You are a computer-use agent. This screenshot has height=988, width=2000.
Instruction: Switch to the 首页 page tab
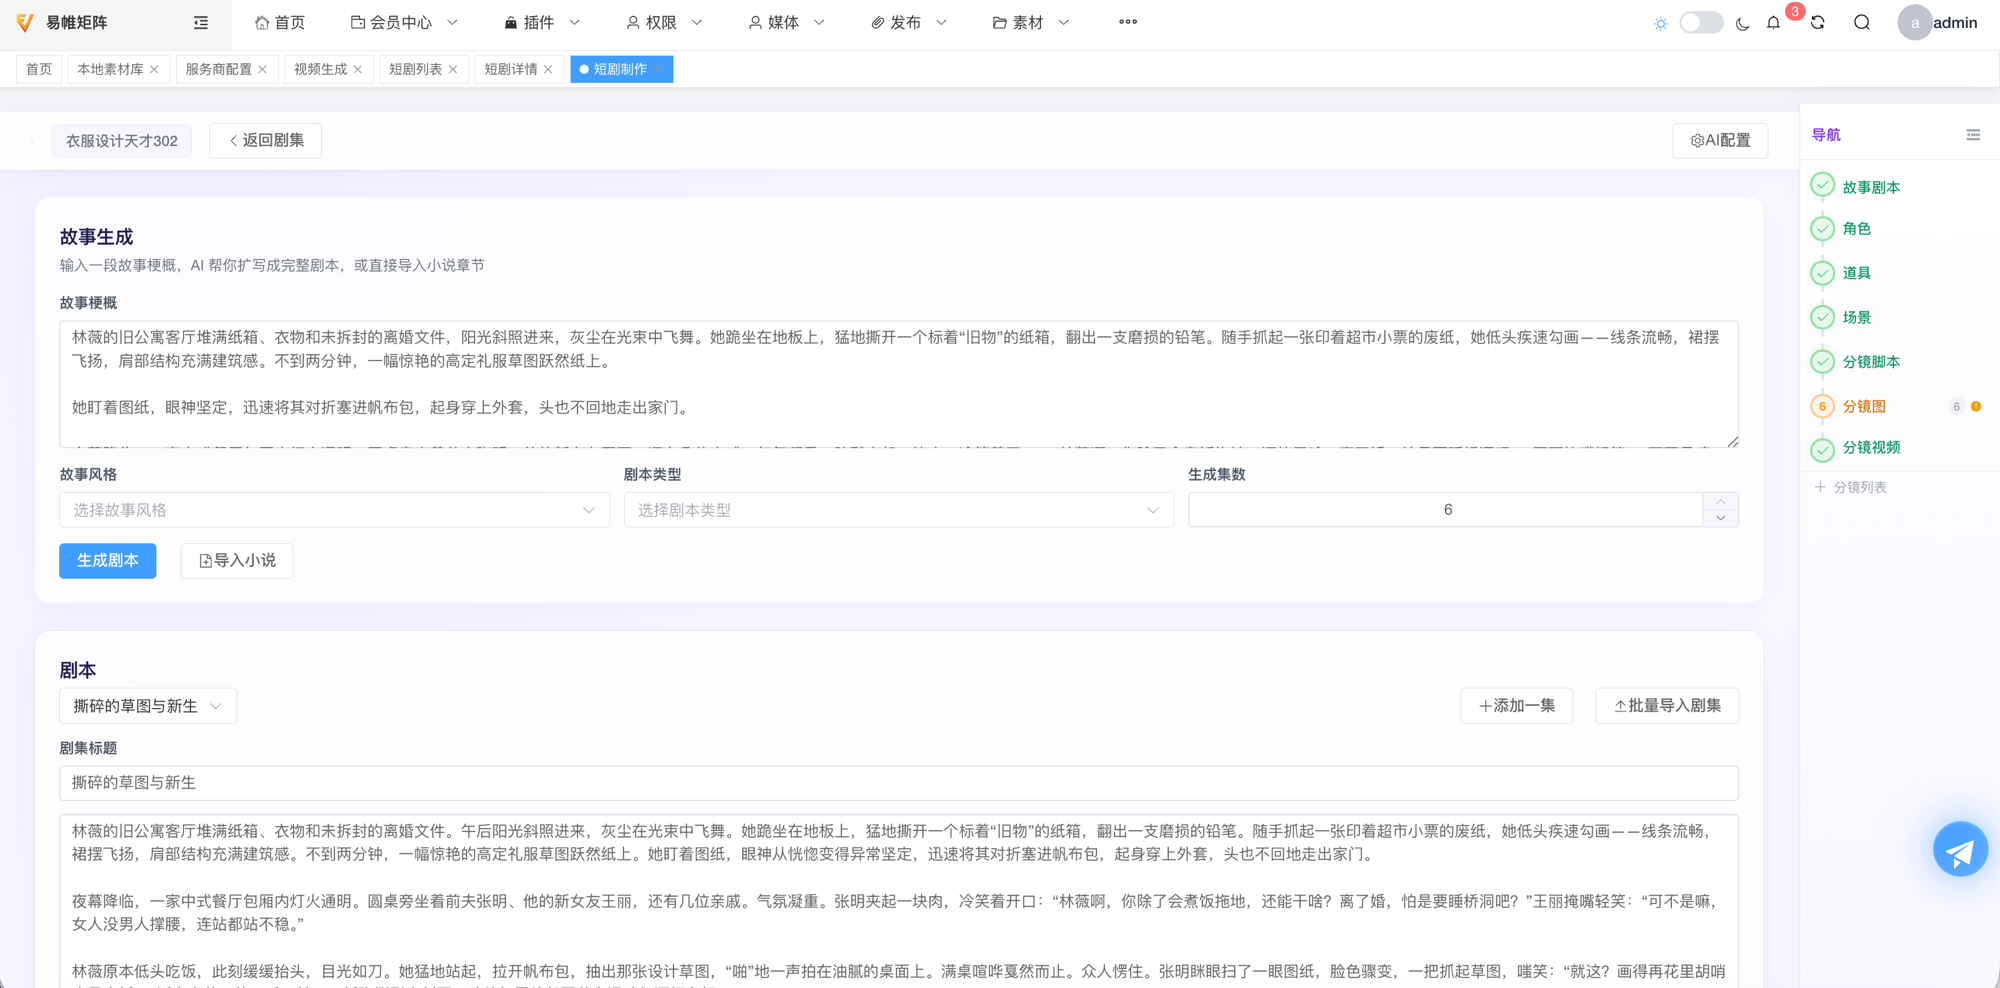click(x=39, y=69)
